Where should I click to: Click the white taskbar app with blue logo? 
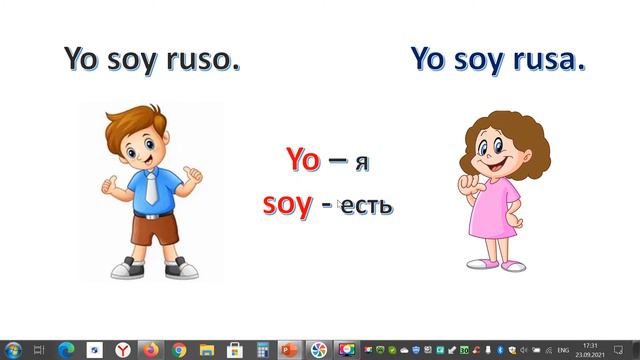[95, 350]
